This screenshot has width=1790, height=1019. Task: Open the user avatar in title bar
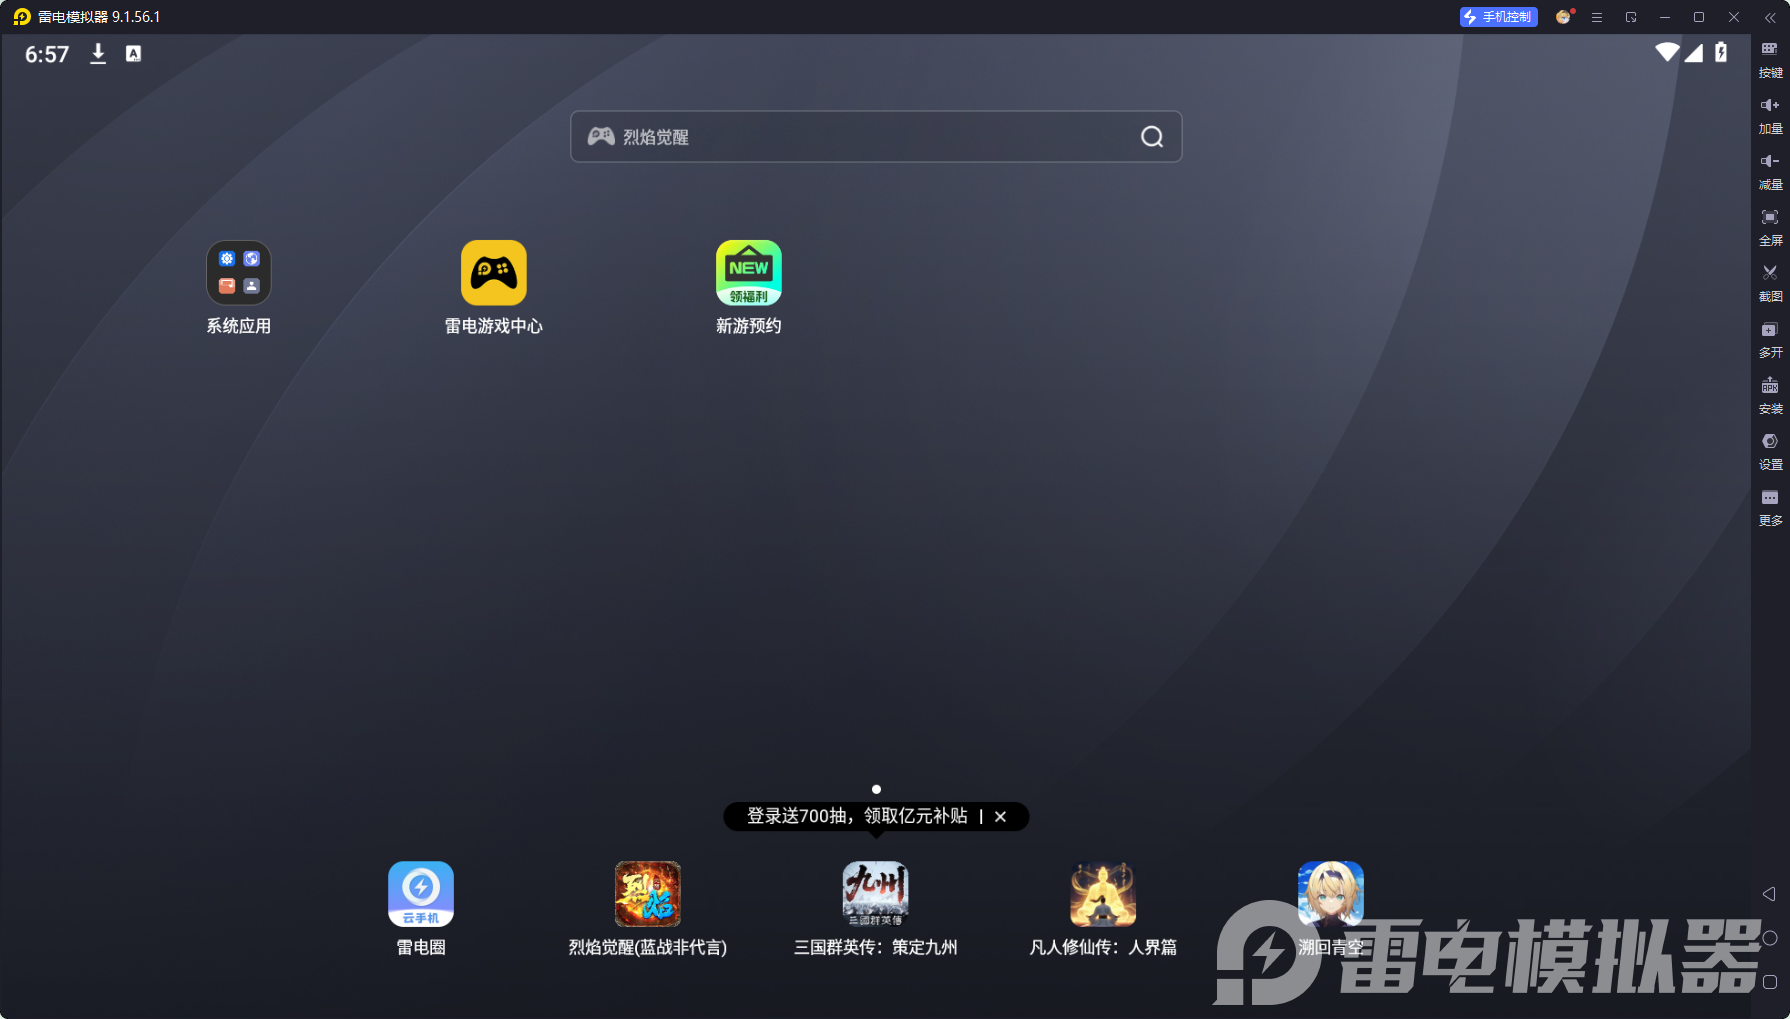tap(1563, 17)
